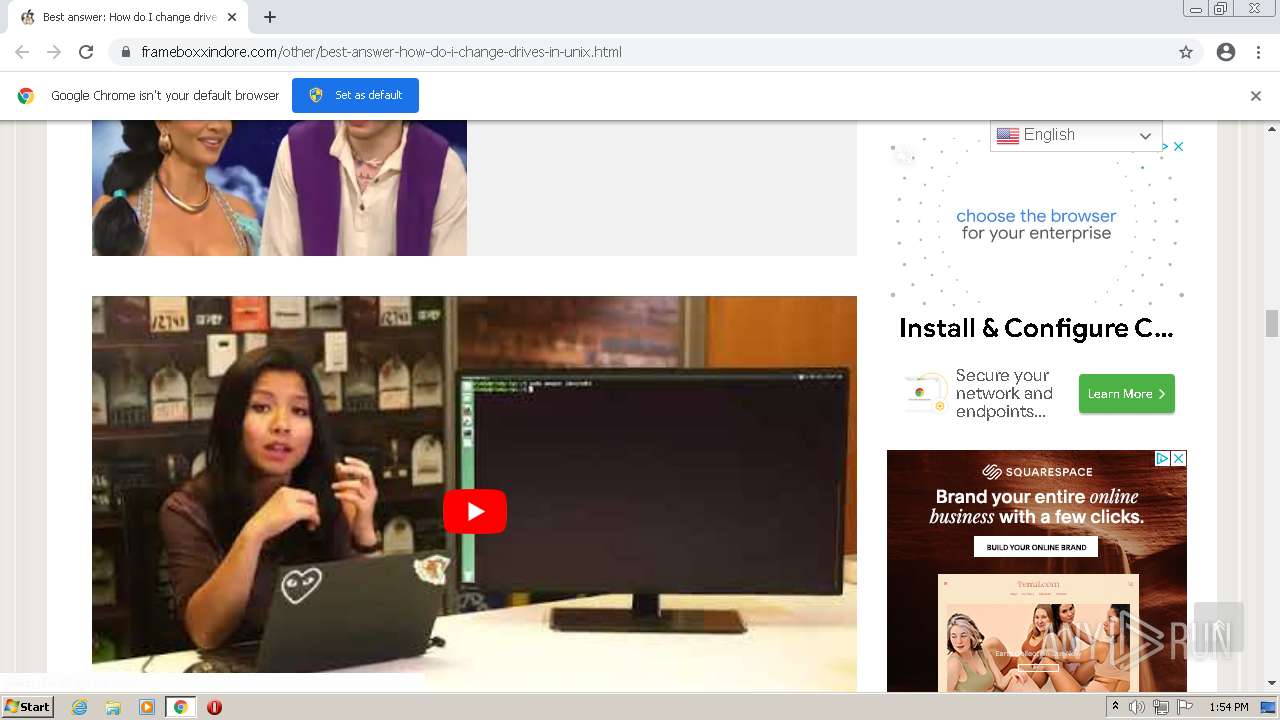This screenshot has width=1280, height=720.
Task: Close the 'Best answer' tab
Action: pos(232,17)
